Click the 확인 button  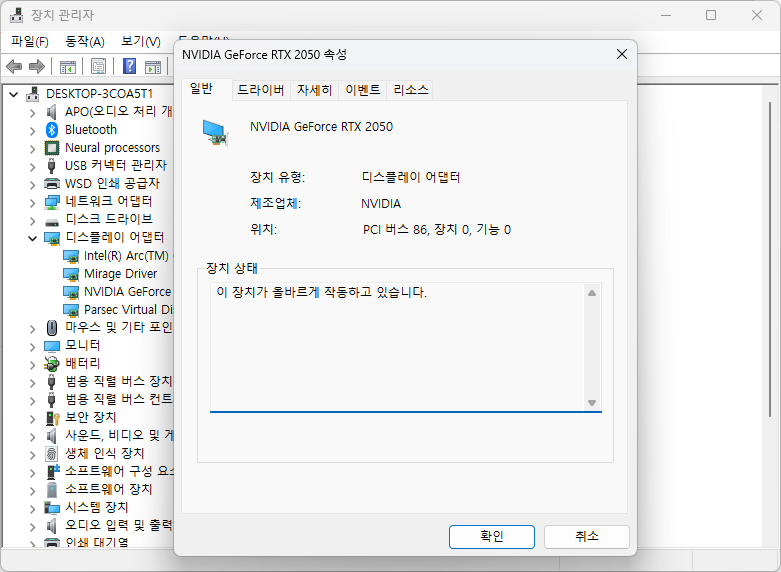click(492, 537)
